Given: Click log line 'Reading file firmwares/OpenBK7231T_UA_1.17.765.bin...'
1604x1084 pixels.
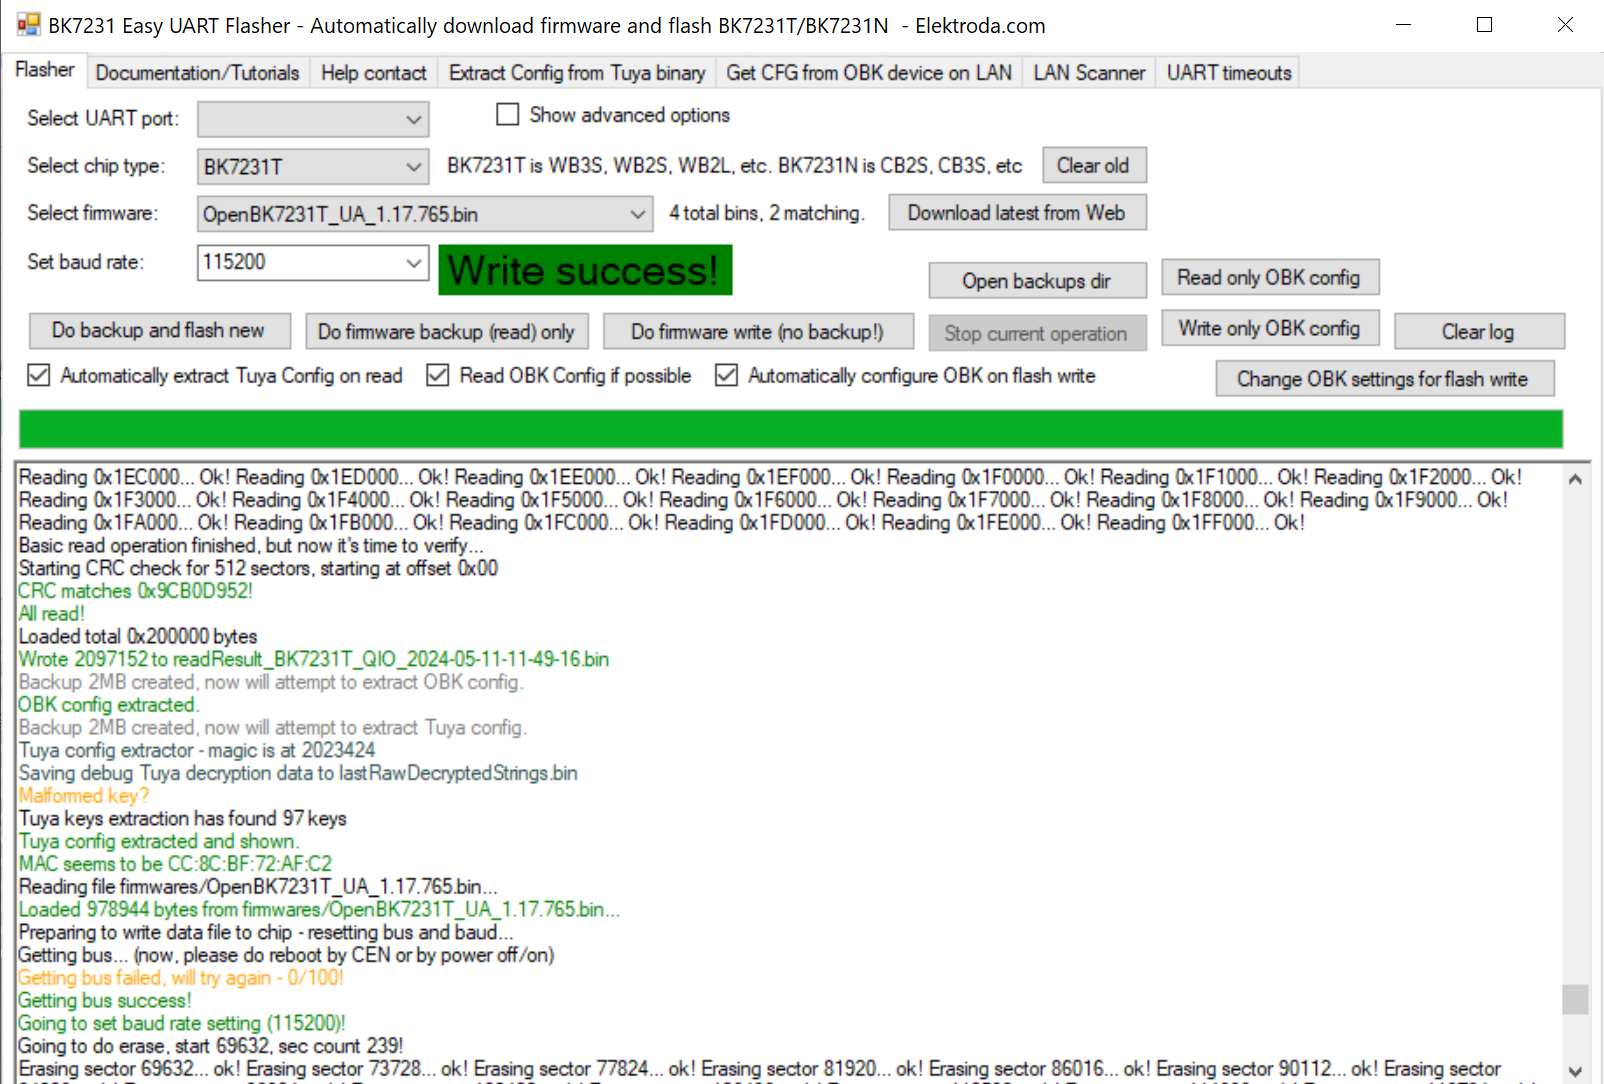Looking at the screenshot, I should click(x=258, y=887).
